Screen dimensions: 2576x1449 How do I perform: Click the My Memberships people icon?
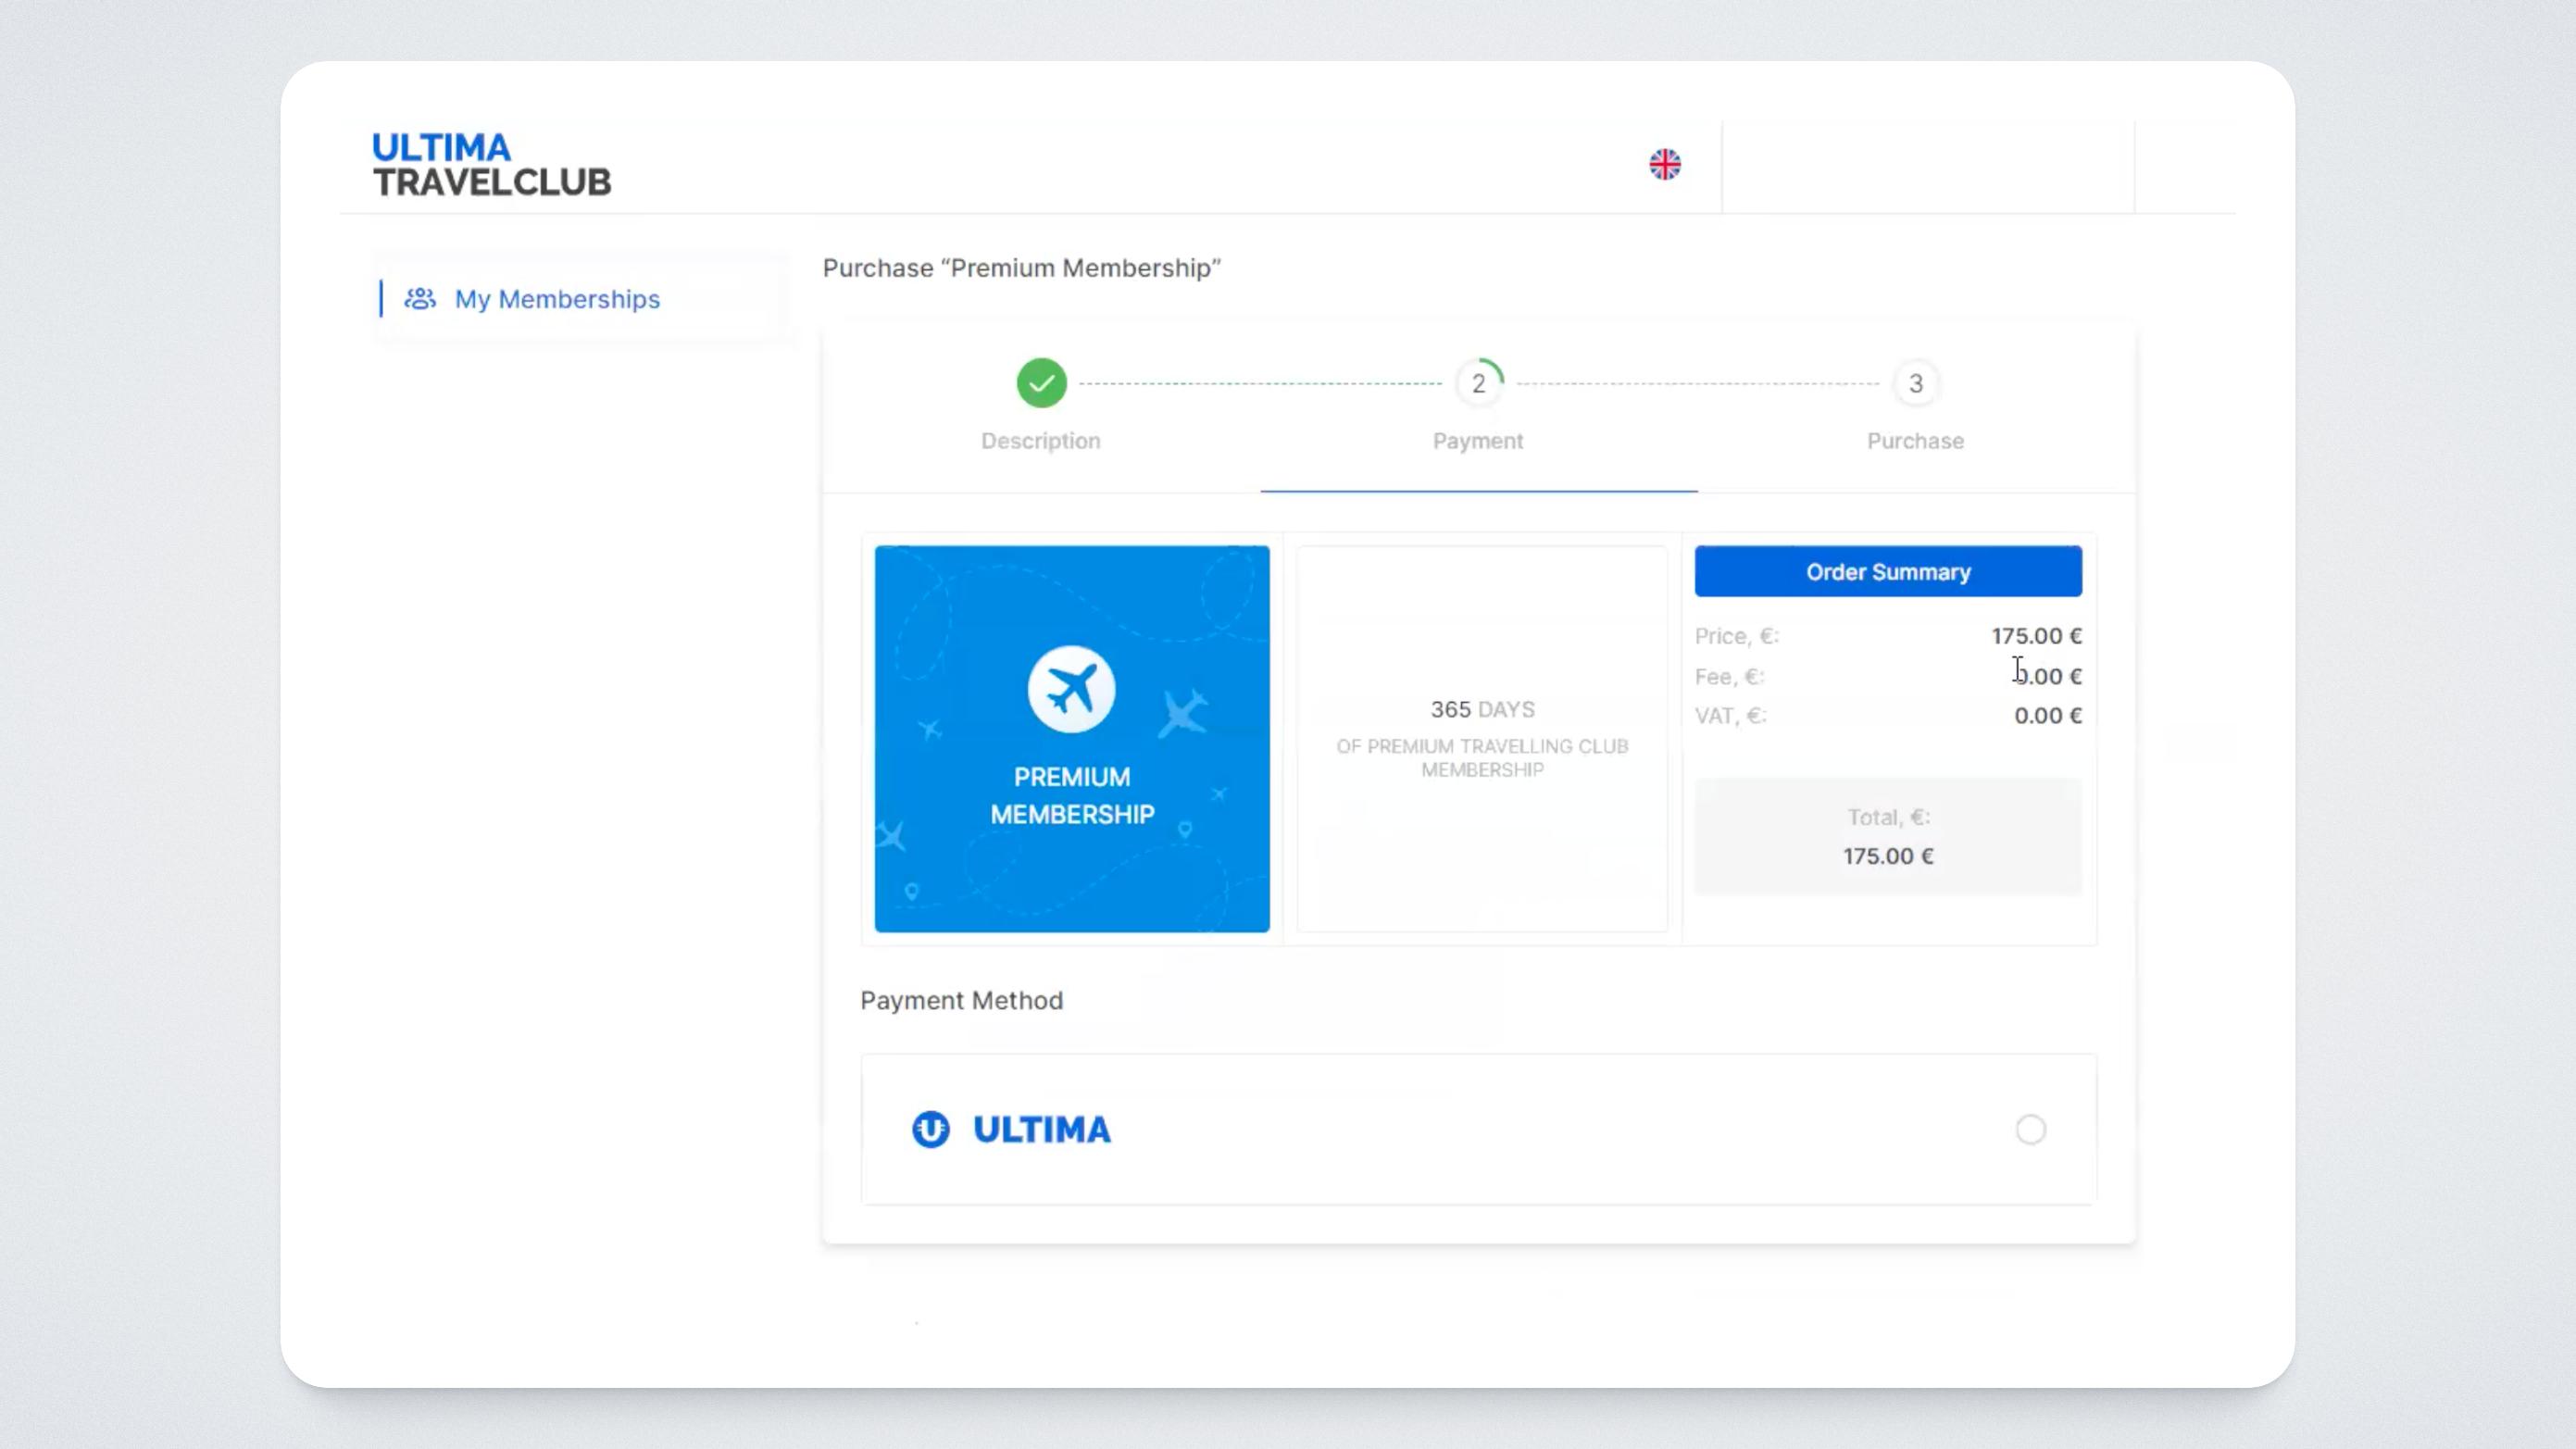[420, 299]
